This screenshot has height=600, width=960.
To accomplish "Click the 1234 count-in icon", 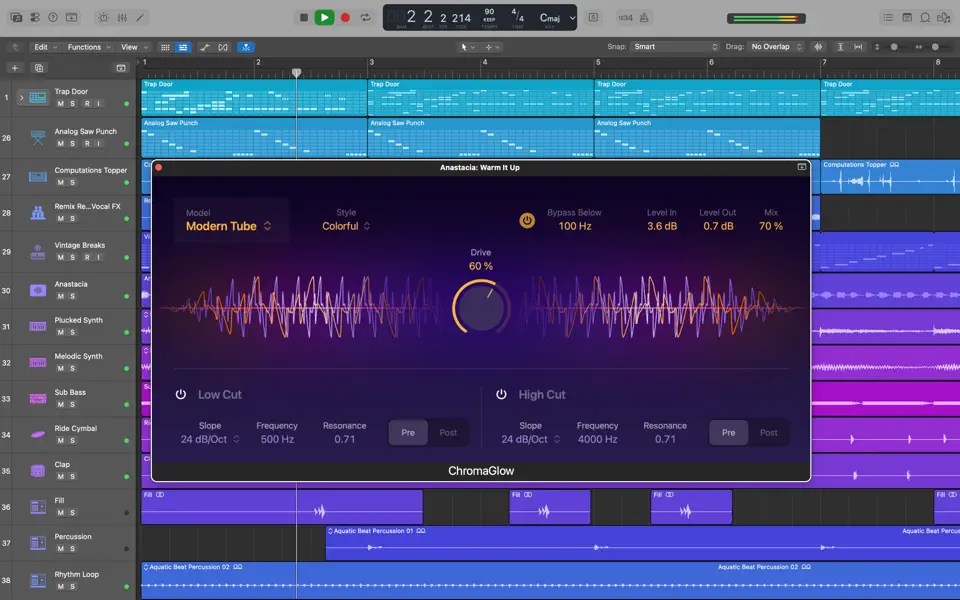I will (x=625, y=17).
